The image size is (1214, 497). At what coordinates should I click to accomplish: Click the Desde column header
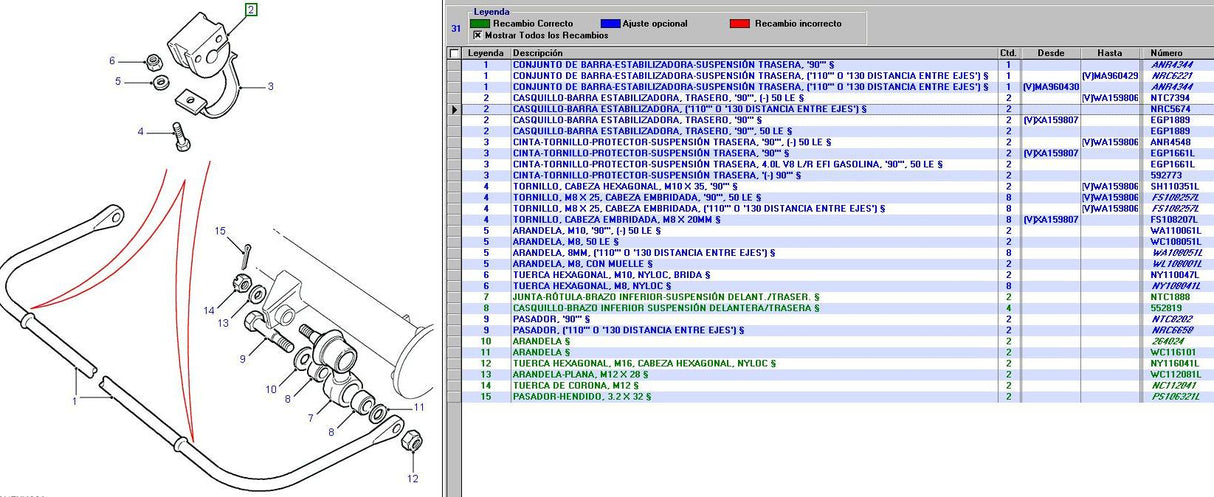[1050, 53]
